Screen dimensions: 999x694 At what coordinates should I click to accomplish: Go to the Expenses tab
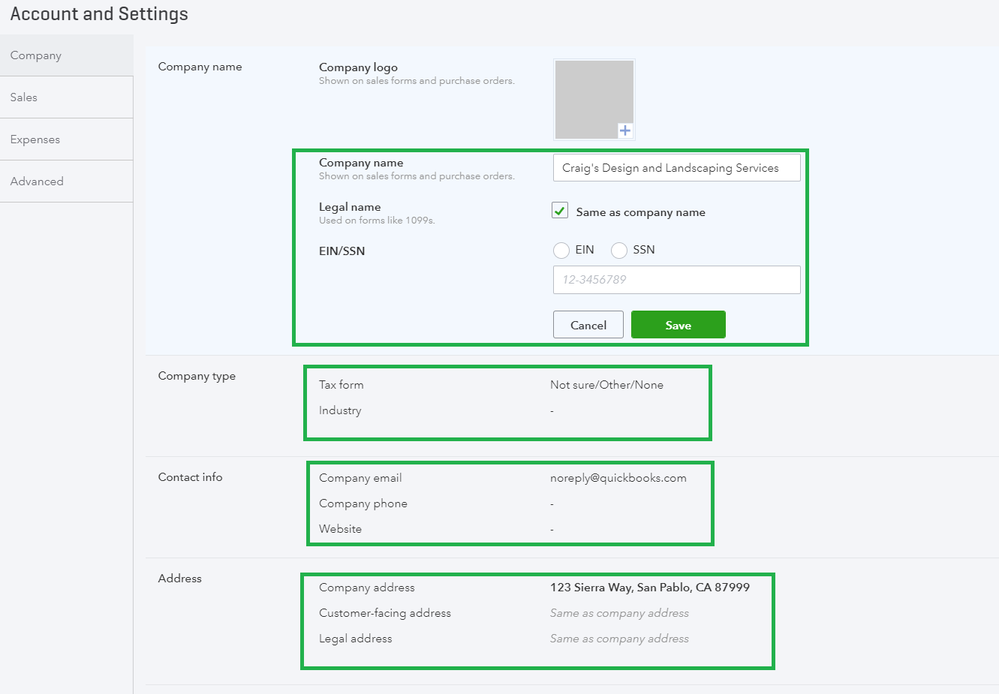tap(35, 140)
